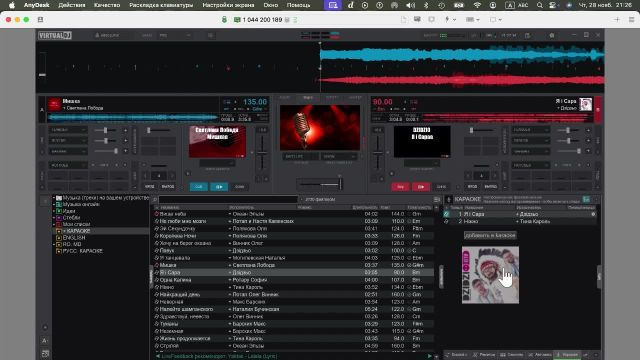Expand the «Музыка онлайн» tree folder
The height and width of the screenshot is (360, 640).
click(x=53, y=204)
